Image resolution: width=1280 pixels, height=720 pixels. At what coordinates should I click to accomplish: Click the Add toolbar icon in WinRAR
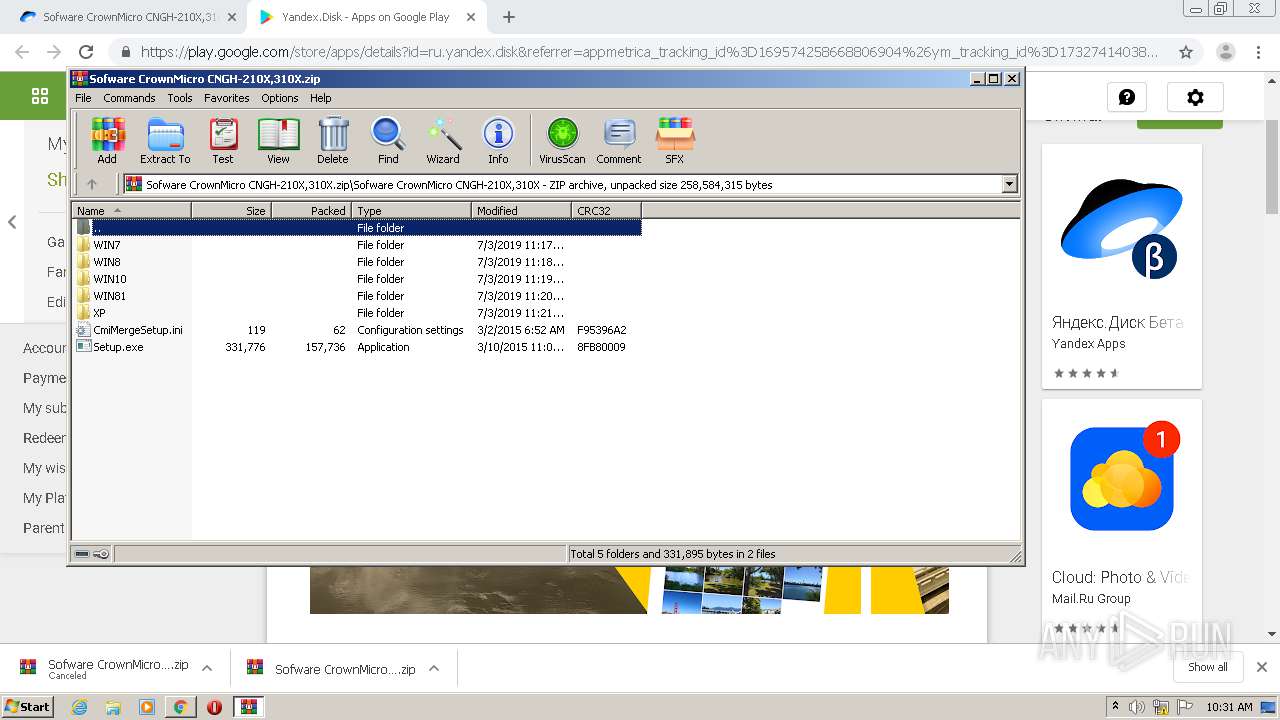(x=107, y=140)
